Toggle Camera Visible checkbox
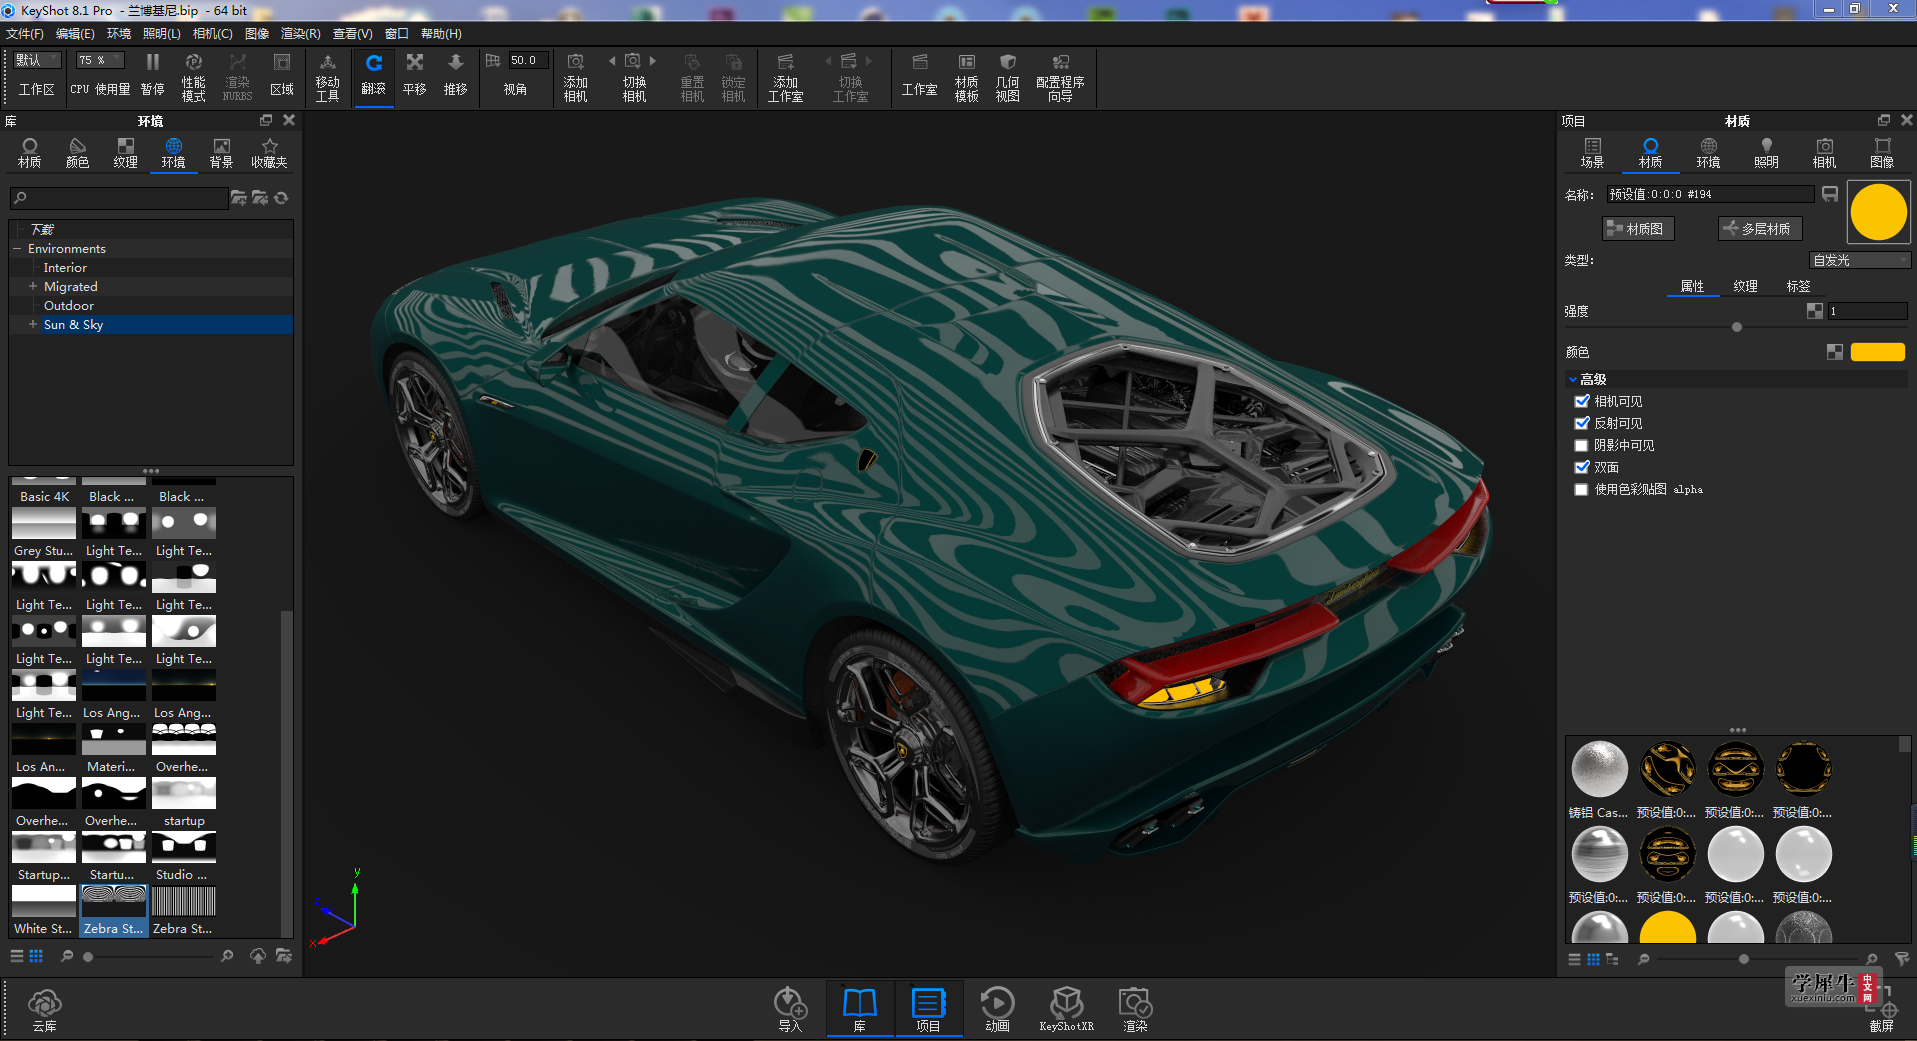This screenshot has height=1041, width=1917. pyautogui.click(x=1582, y=401)
